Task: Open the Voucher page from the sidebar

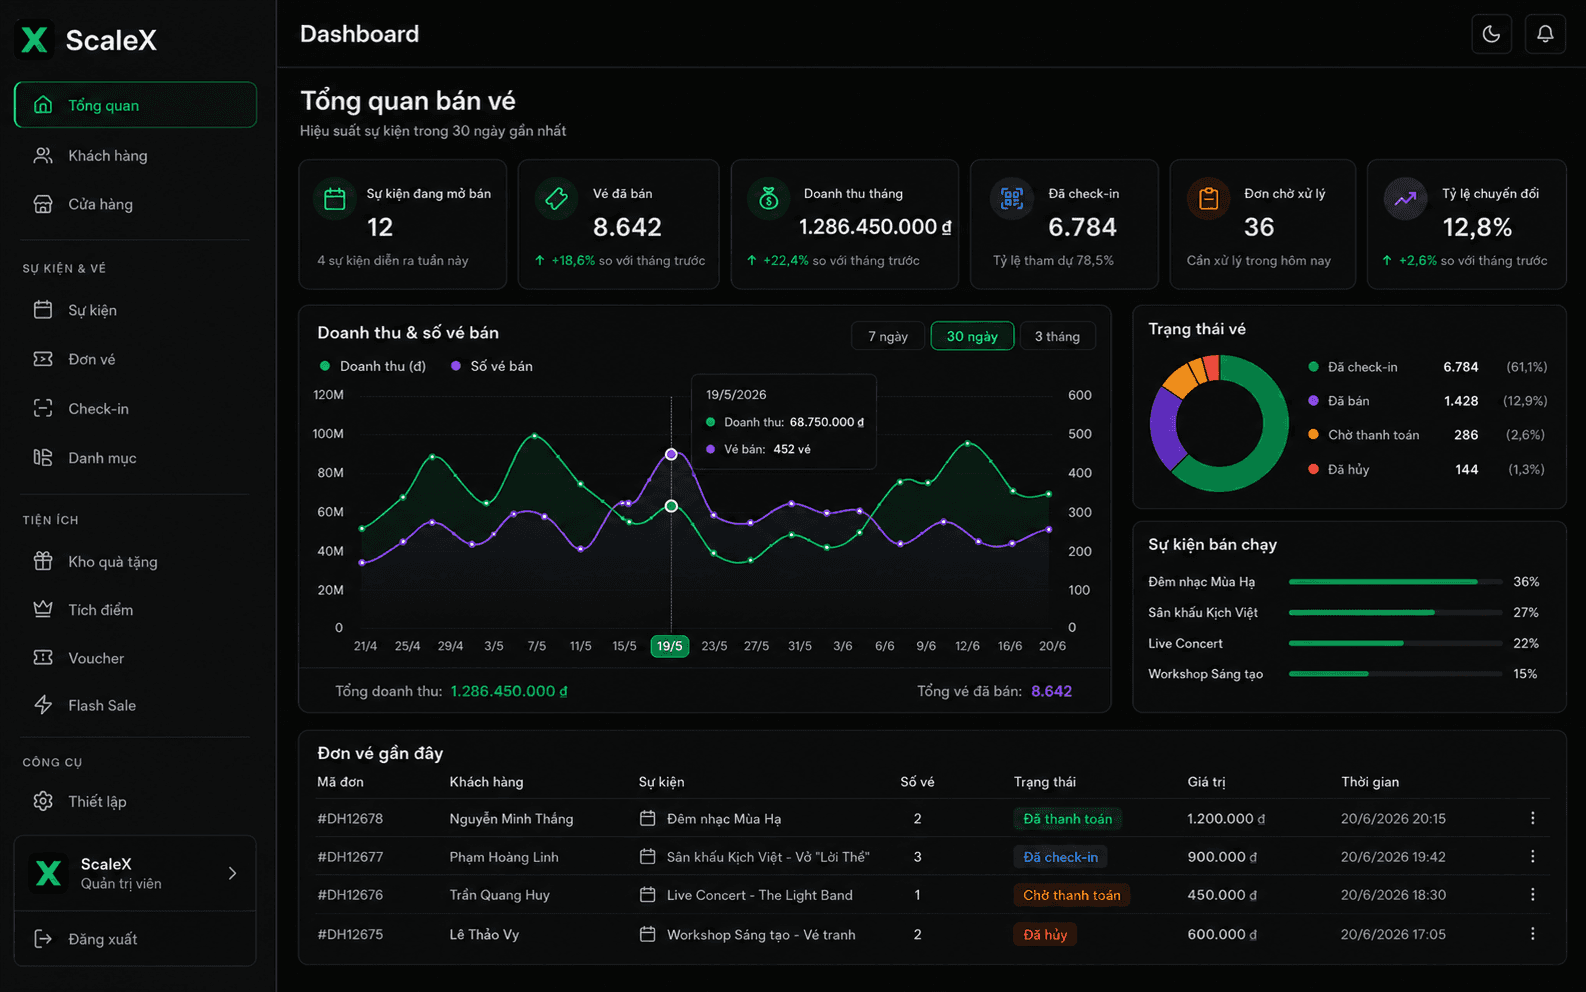Action: click(135, 658)
